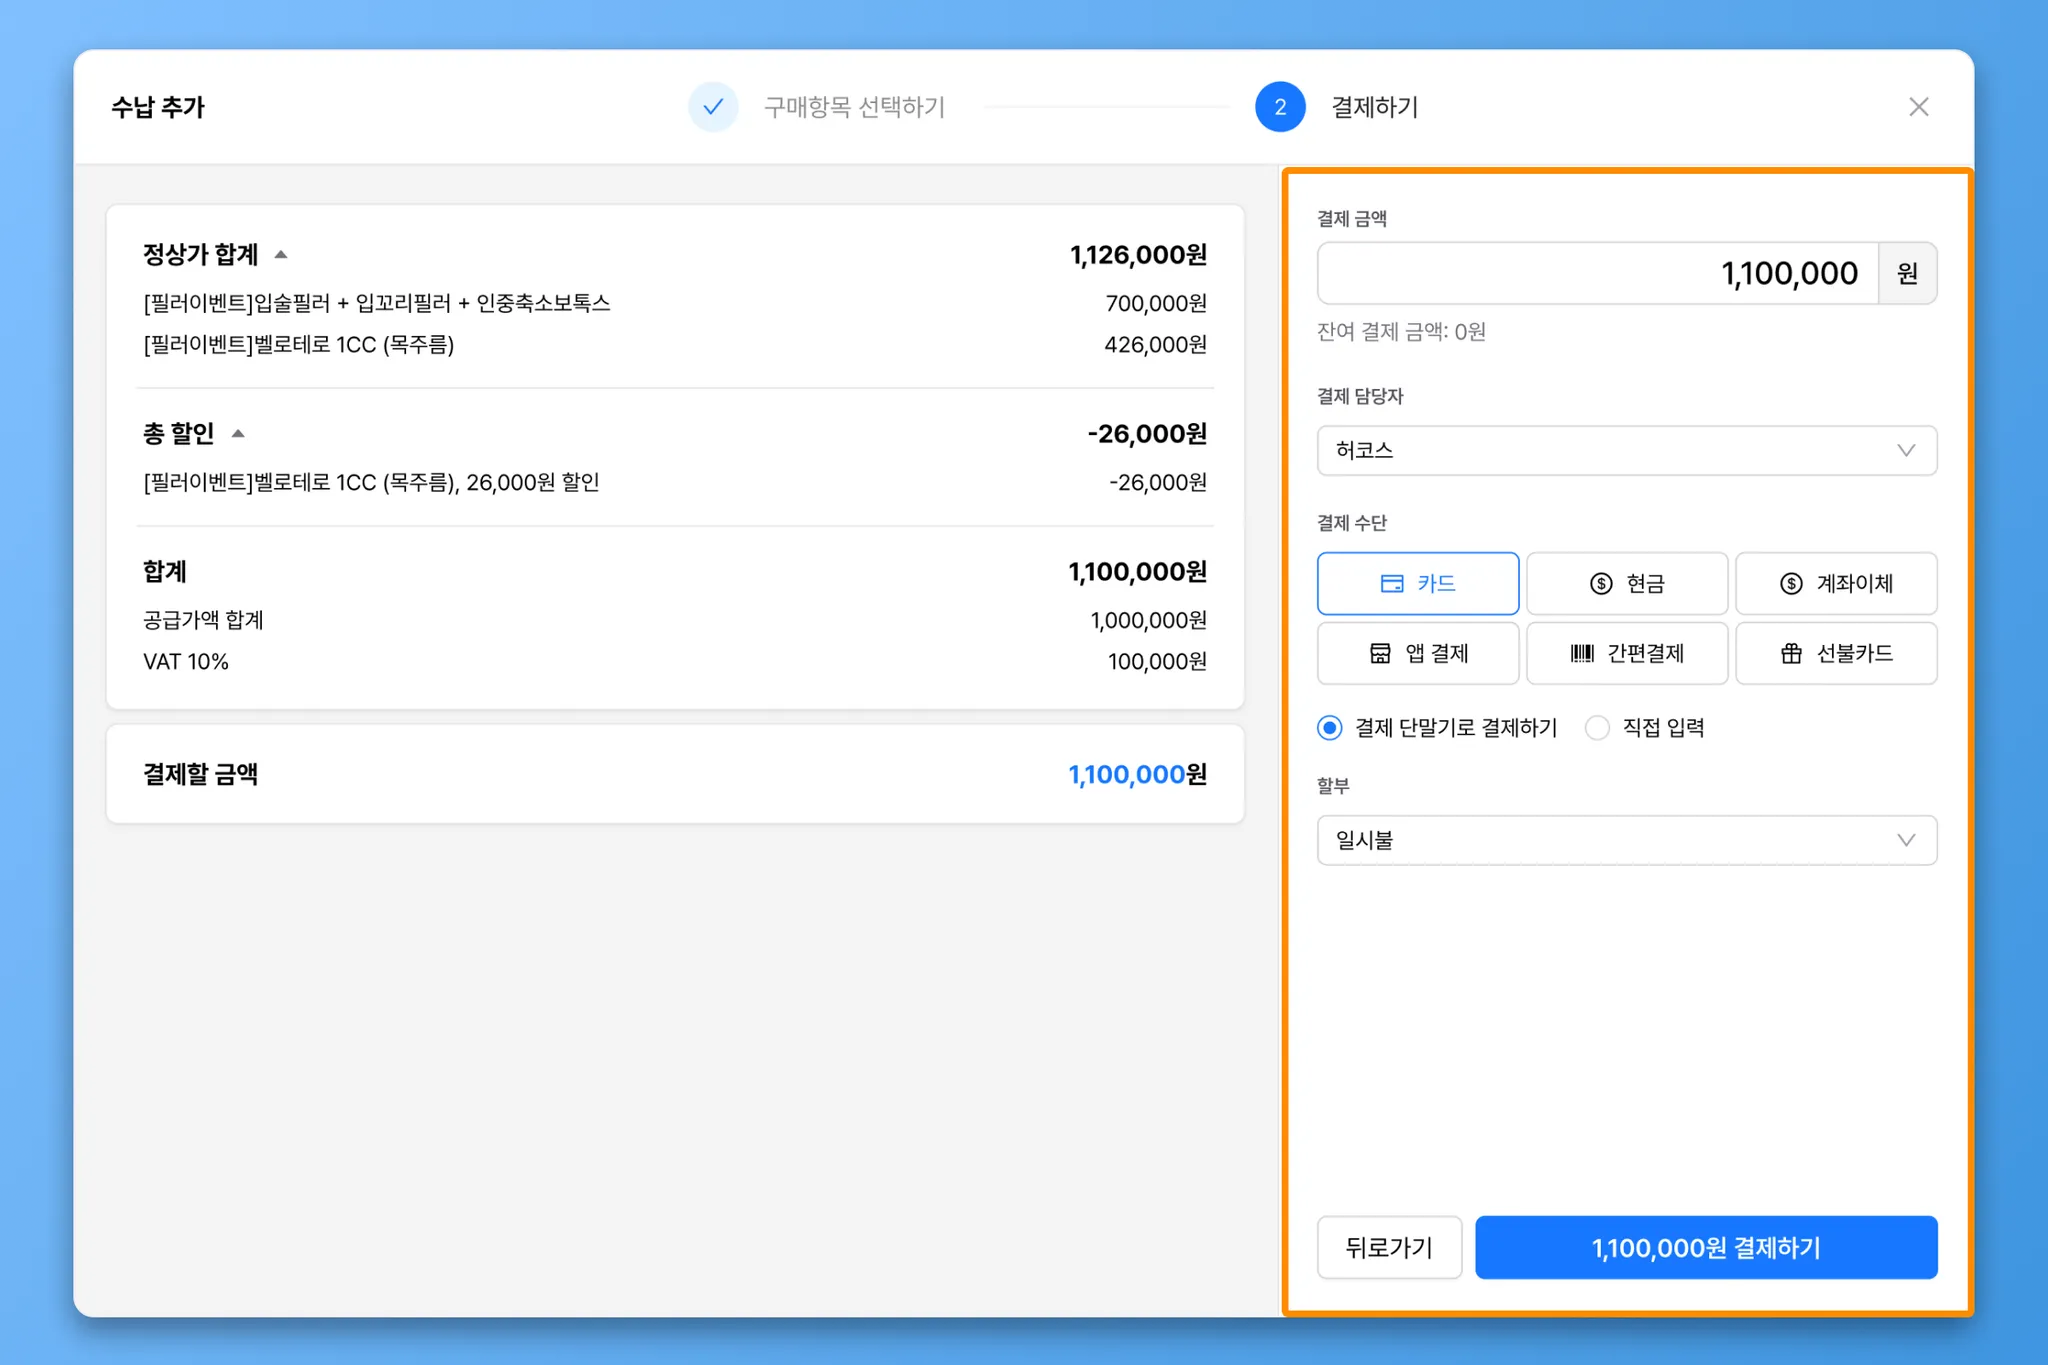This screenshot has width=2048, height=1365.
Task: Click the 1,100,000원 결제하기 pay button
Action: coord(1705,1247)
